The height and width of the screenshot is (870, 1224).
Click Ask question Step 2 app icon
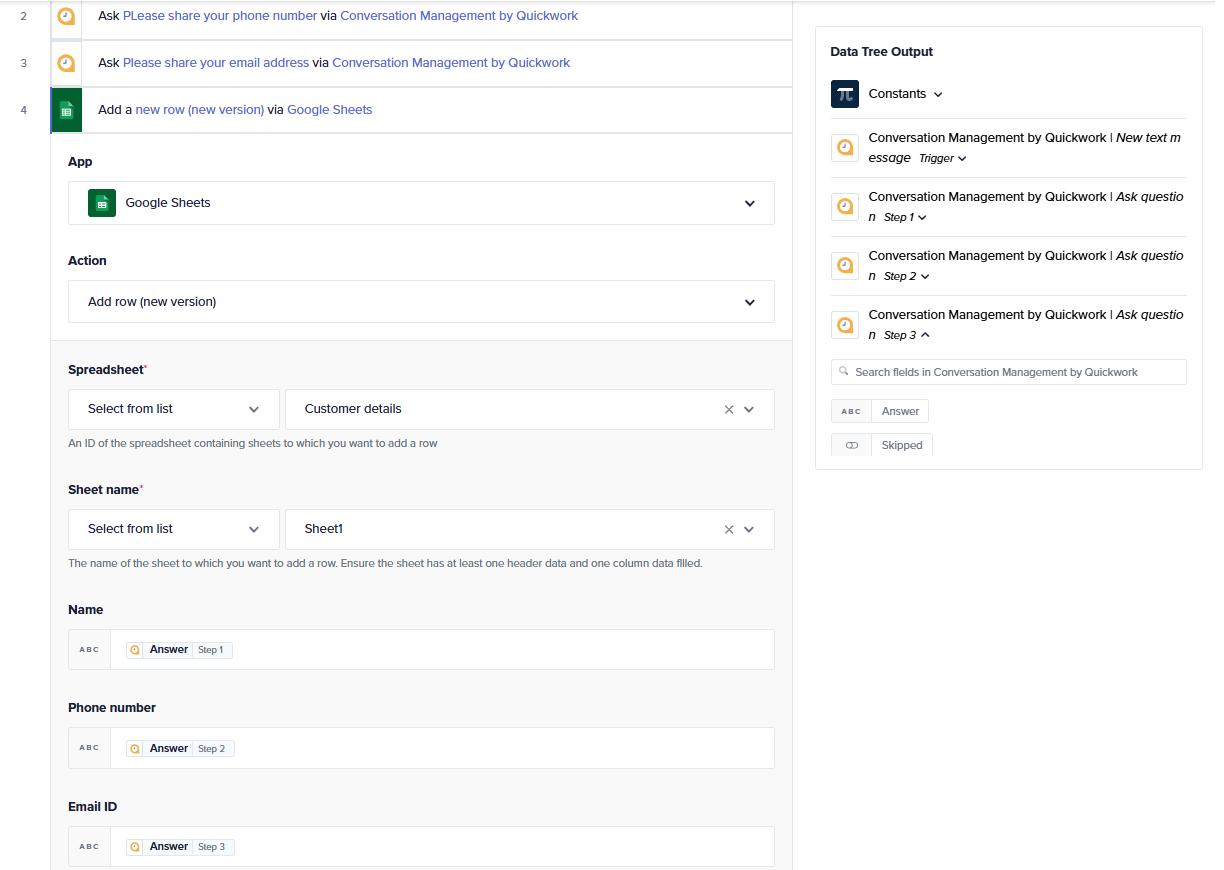click(845, 266)
